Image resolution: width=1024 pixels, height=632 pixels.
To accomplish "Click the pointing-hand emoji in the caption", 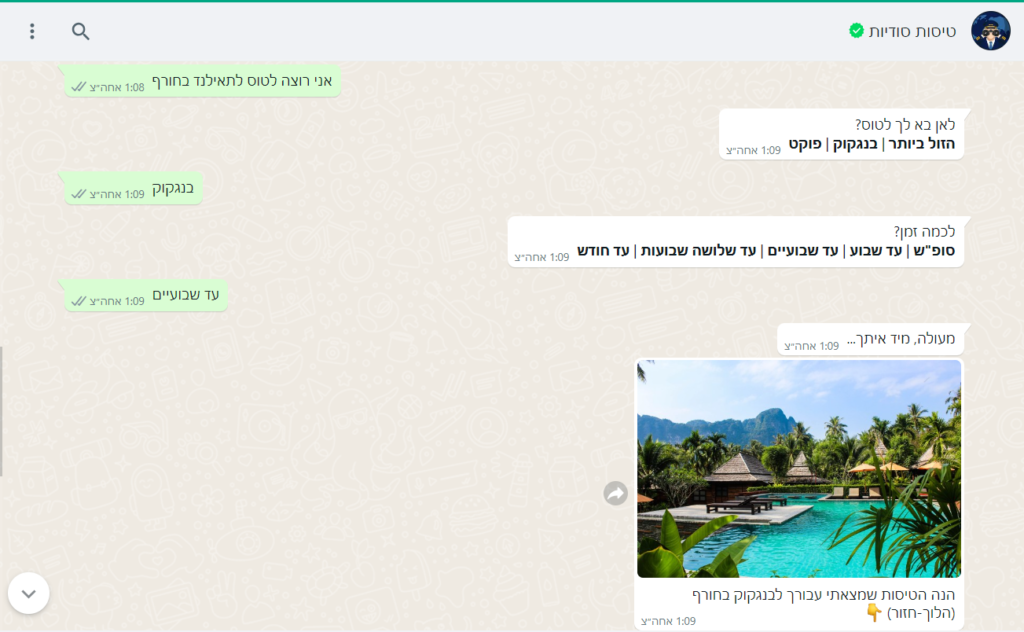I will point(873,612).
